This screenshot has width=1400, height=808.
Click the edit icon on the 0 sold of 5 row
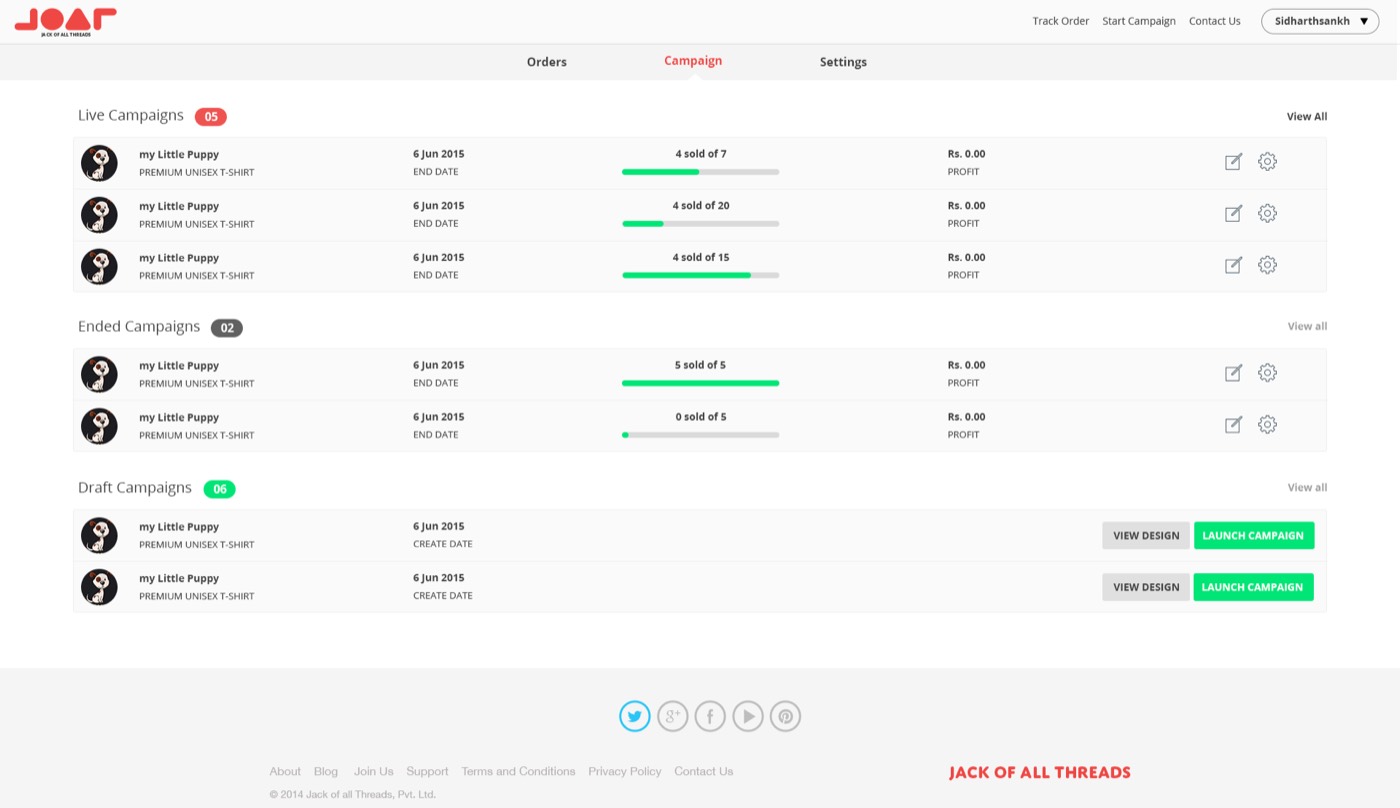pos(1233,426)
